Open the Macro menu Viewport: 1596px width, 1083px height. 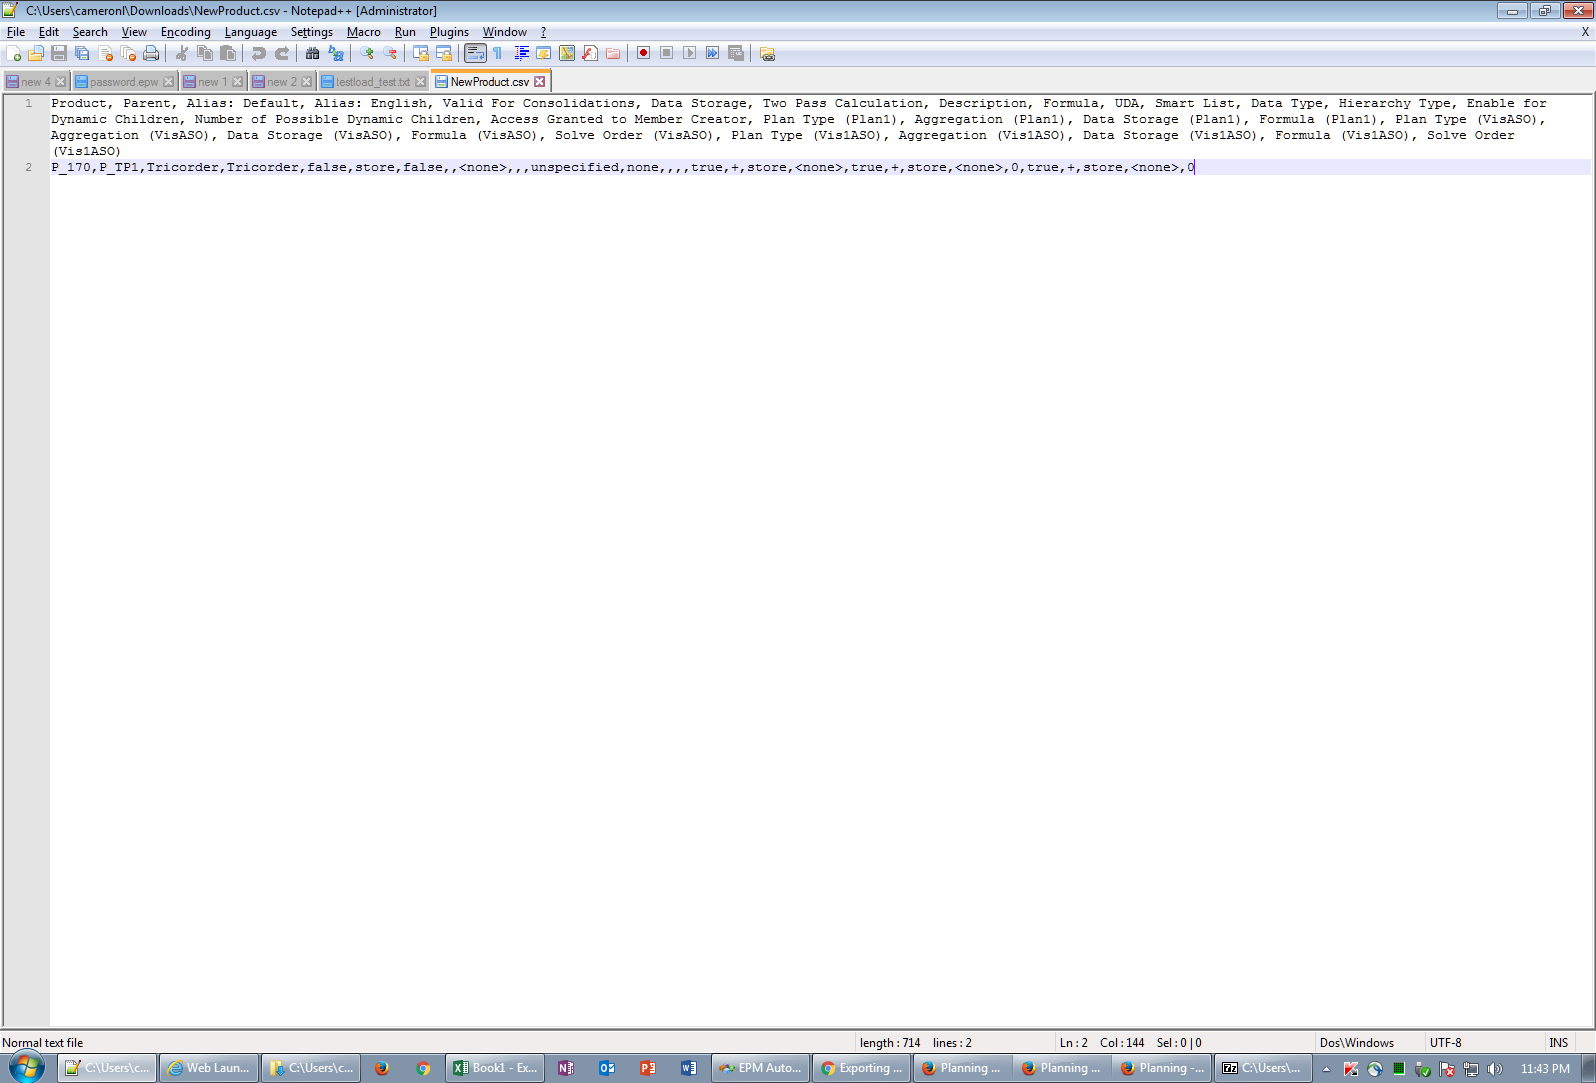coord(364,32)
